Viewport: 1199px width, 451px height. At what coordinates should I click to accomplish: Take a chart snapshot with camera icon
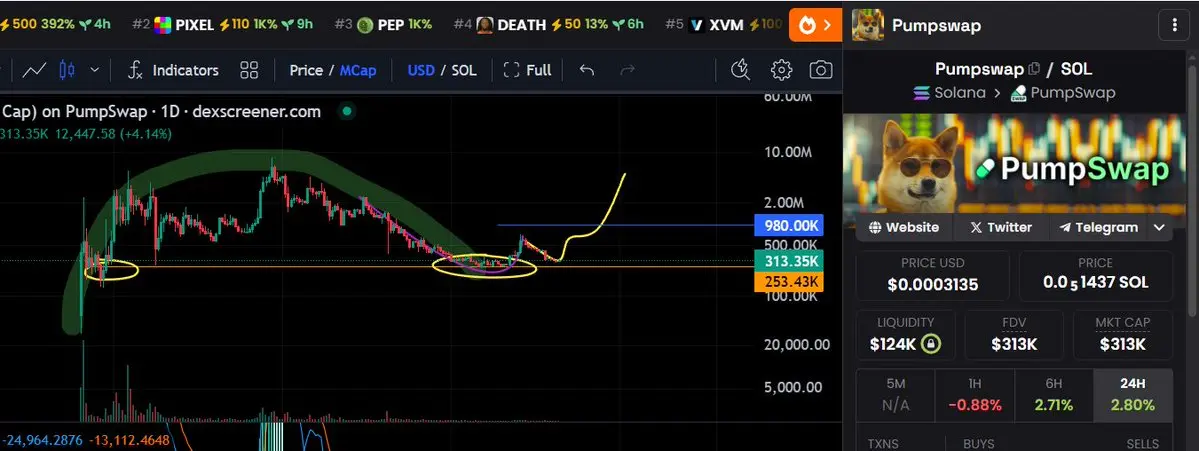point(820,70)
